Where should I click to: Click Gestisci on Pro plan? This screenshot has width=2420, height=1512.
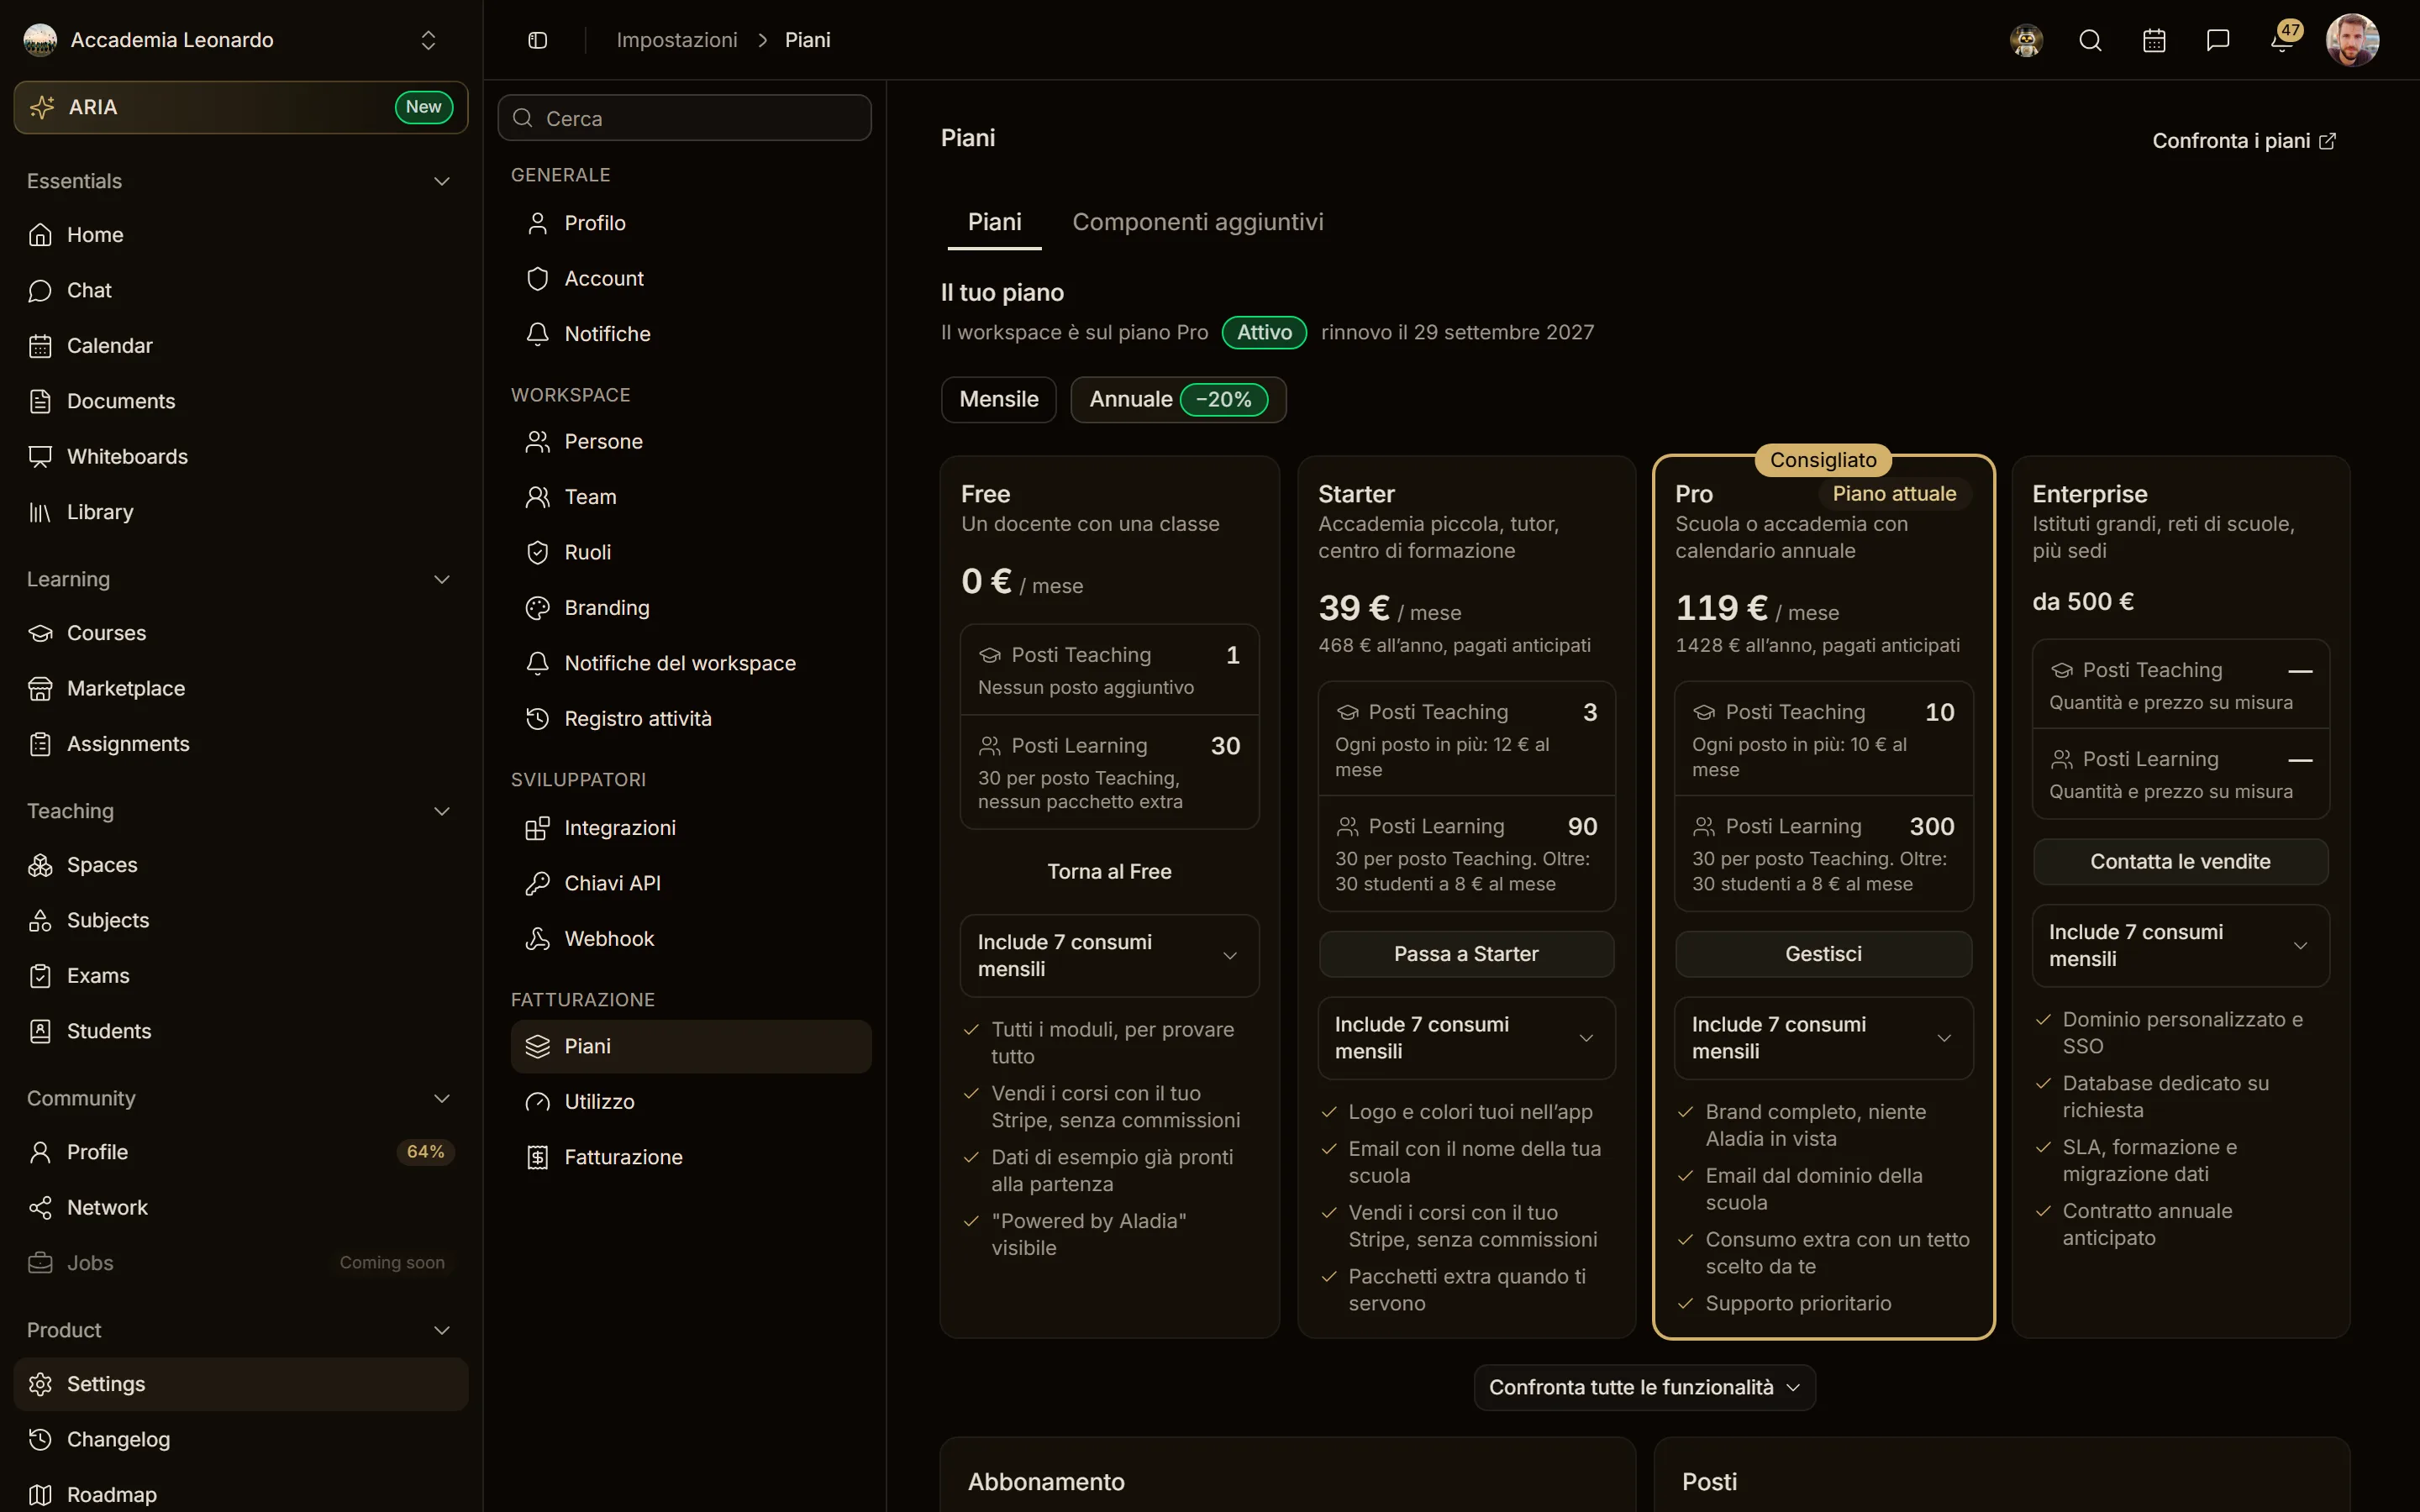1823,954
